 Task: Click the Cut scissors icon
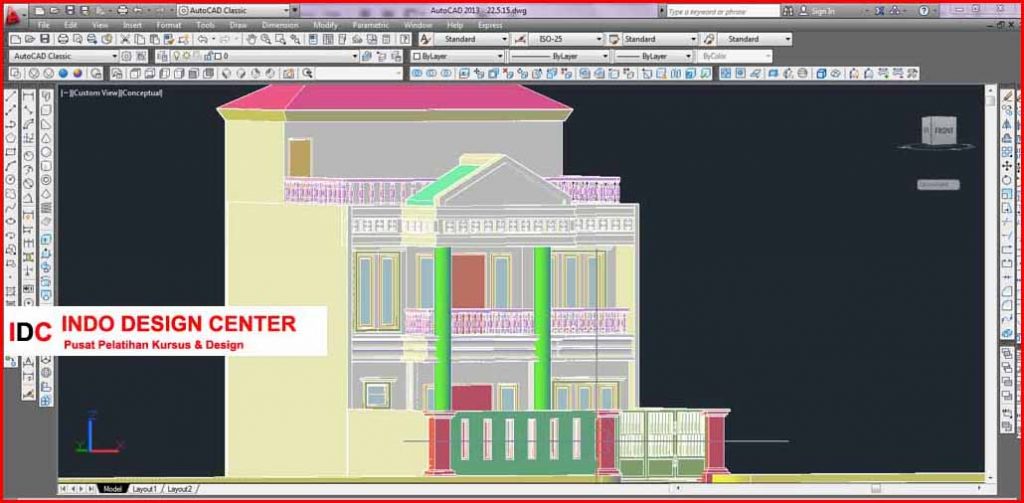125,39
